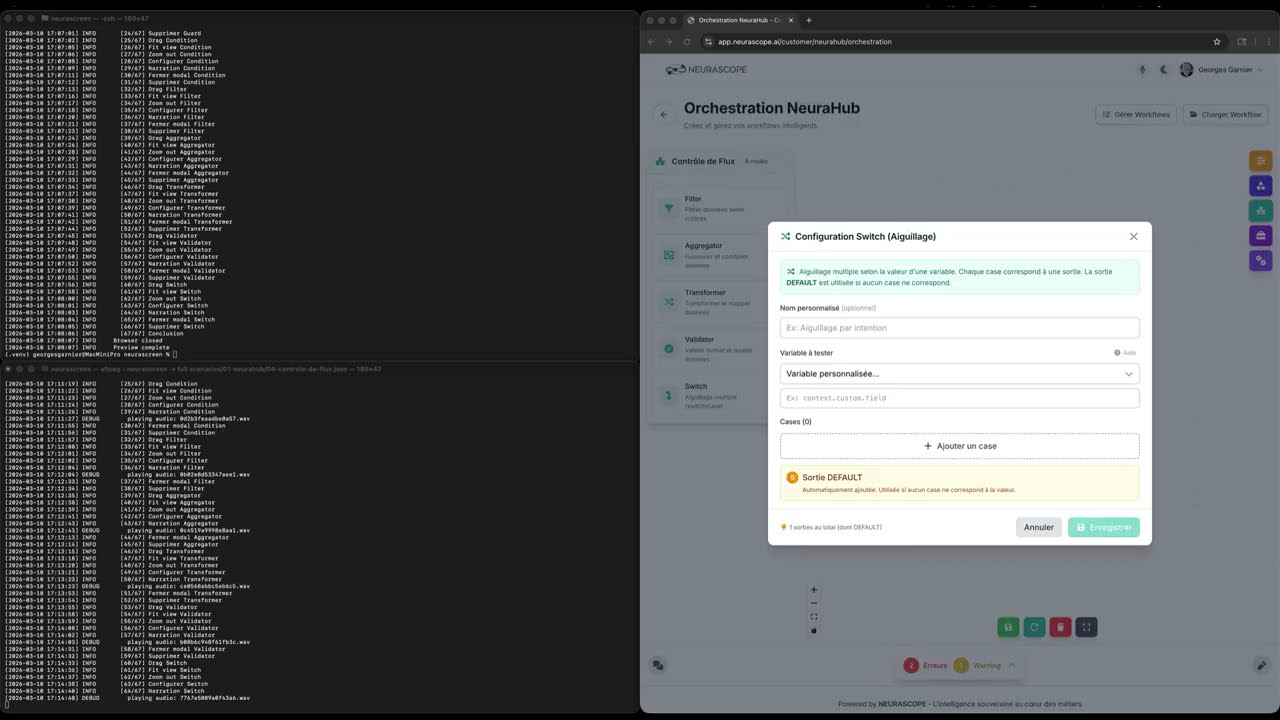Click the pencil edit icon

1262,665
